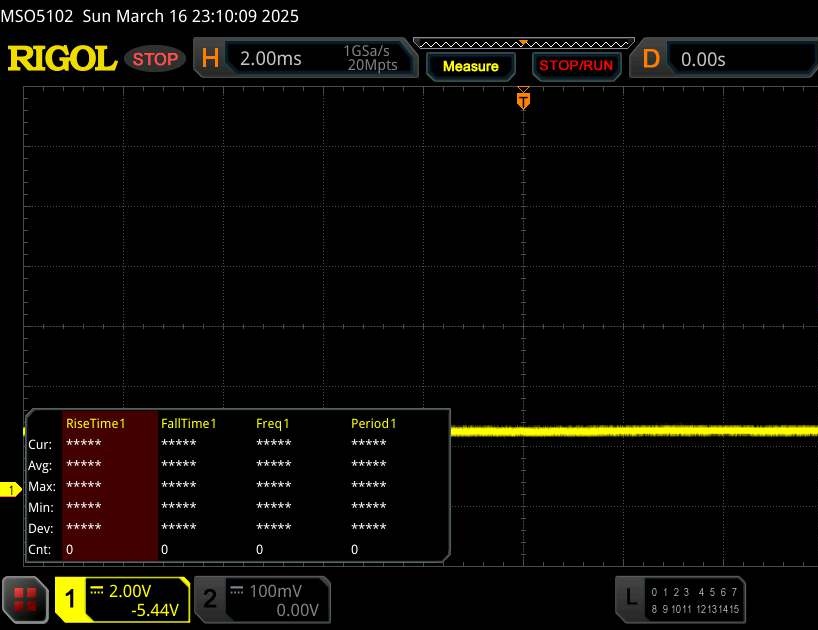This screenshot has width=818, height=630.
Task: Click the channel 1 offset -5.44V value
Action: click(155, 610)
